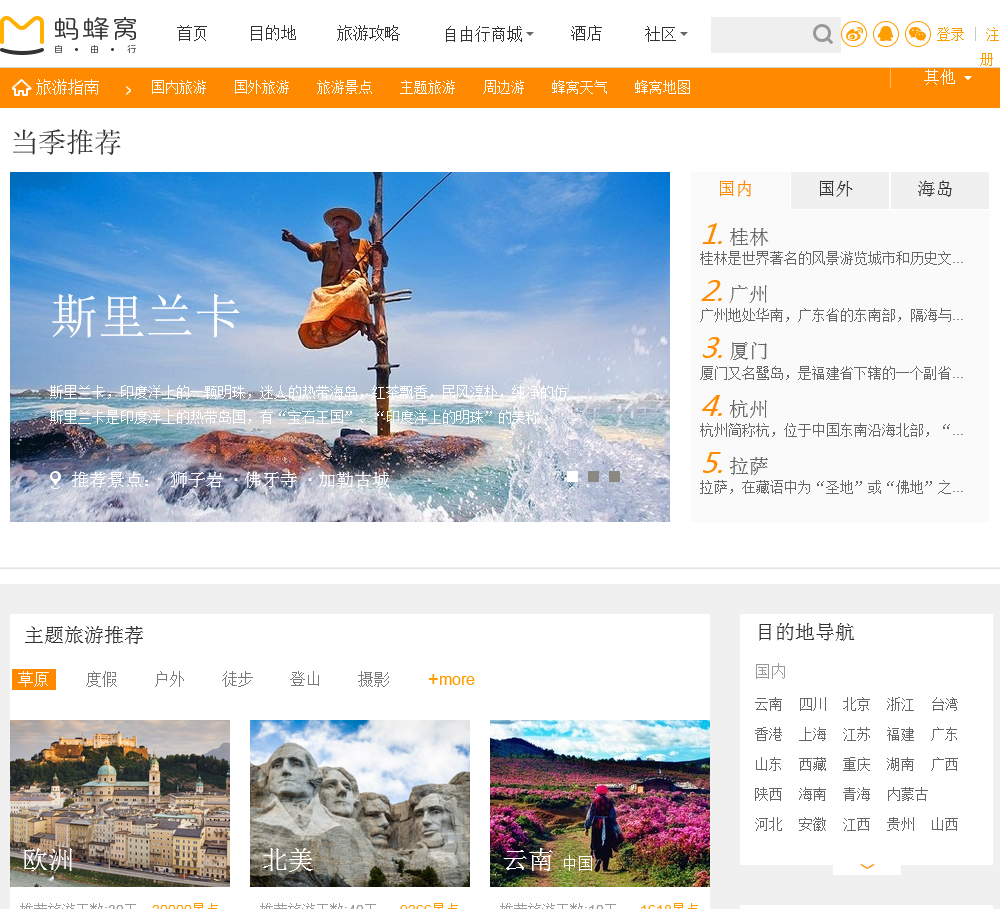Open the 云南 destination thumbnail
1000x909 pixels.
(599, 803)
